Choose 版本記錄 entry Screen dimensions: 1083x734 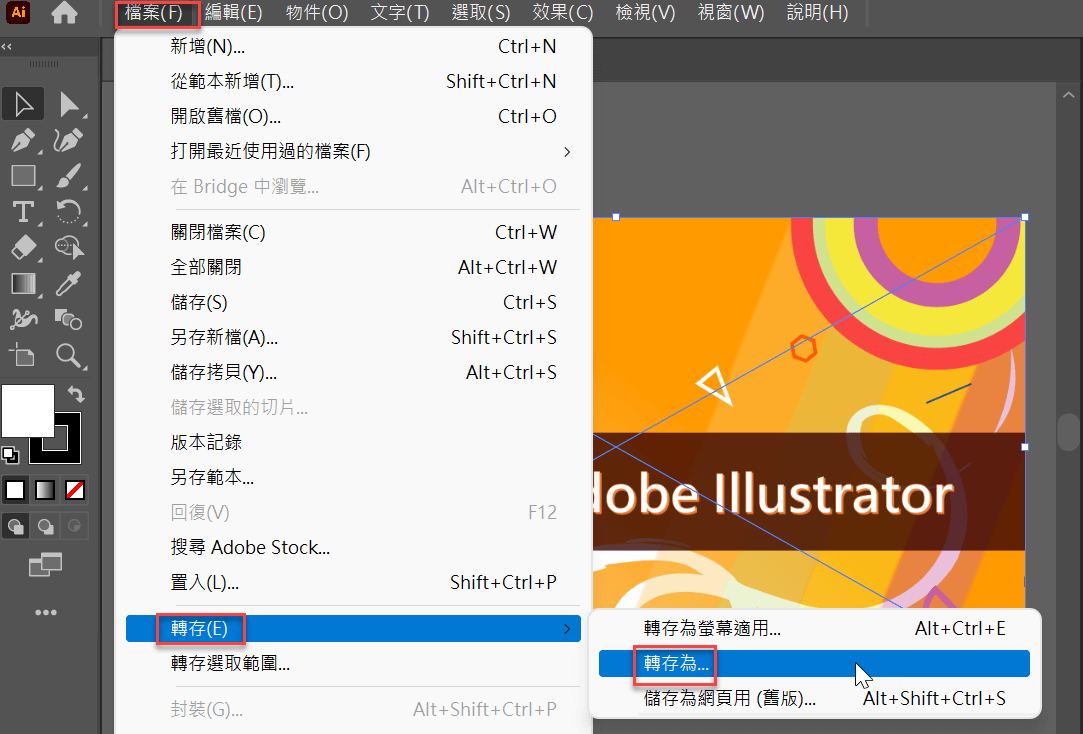[x=353, y=442]
